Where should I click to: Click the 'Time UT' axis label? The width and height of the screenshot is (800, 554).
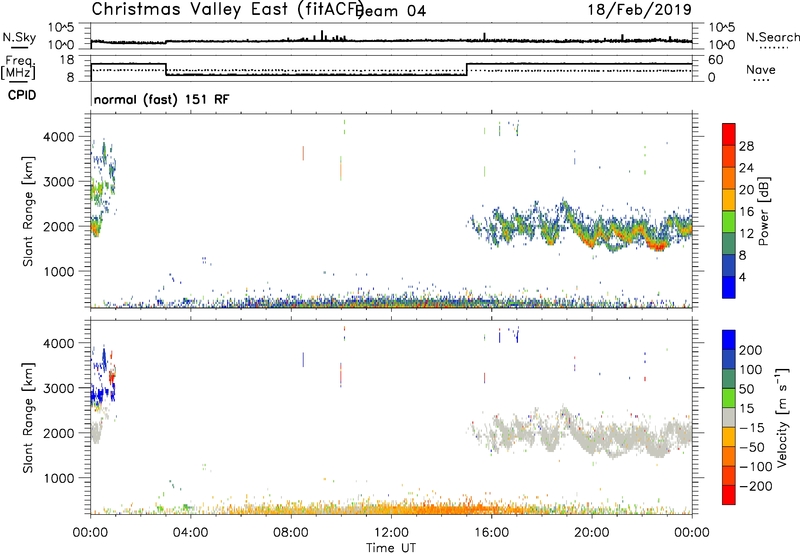pos(391,547)
